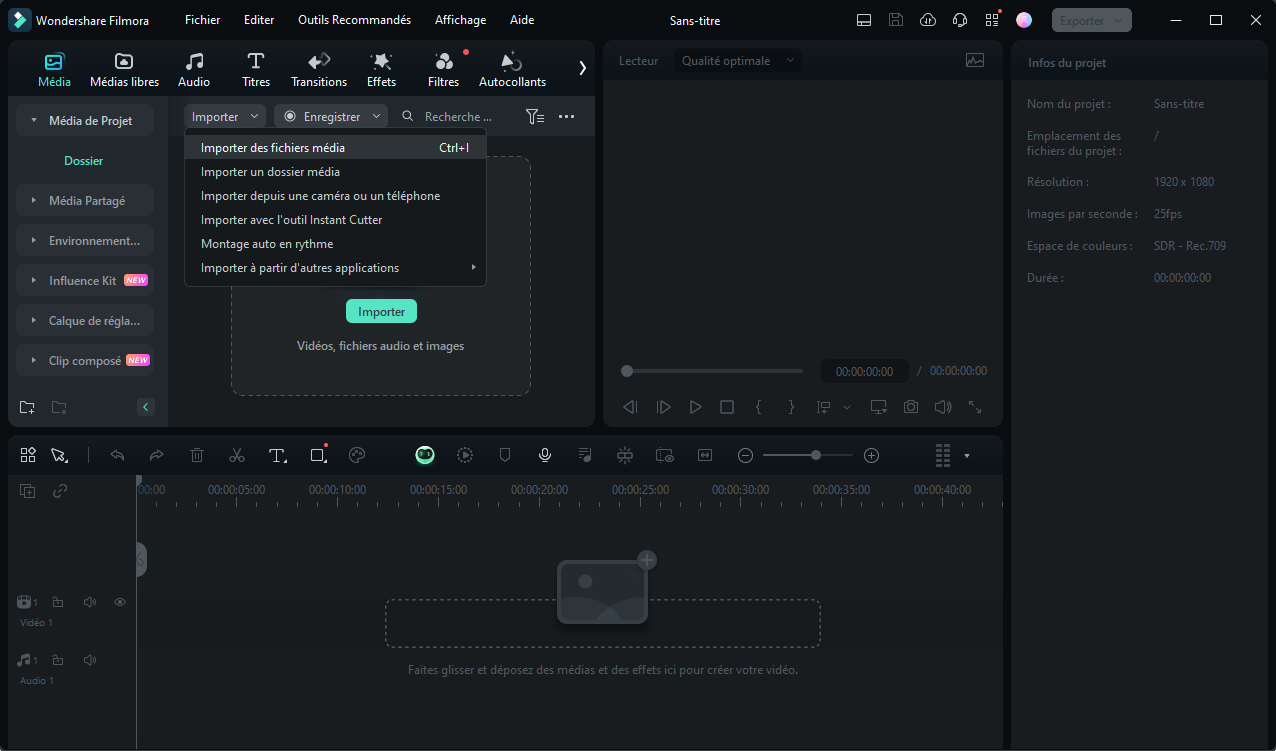Click the microphone voiceover icon
Image resolution: width=1276 pixels, height=751 pixels.
click(545, 455)
